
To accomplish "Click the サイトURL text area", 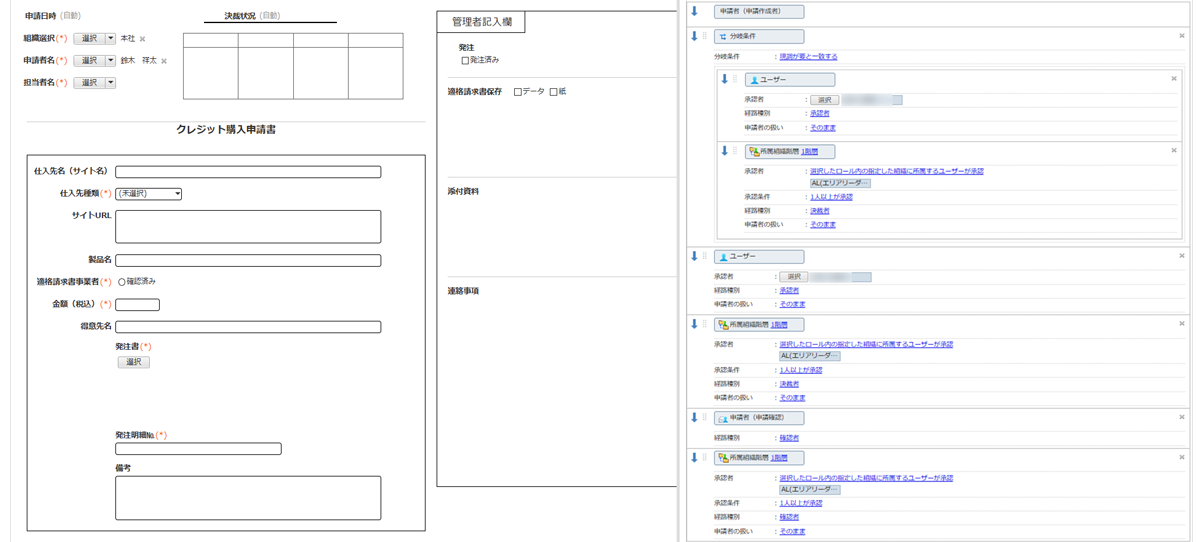I will (x=248, y=227).
